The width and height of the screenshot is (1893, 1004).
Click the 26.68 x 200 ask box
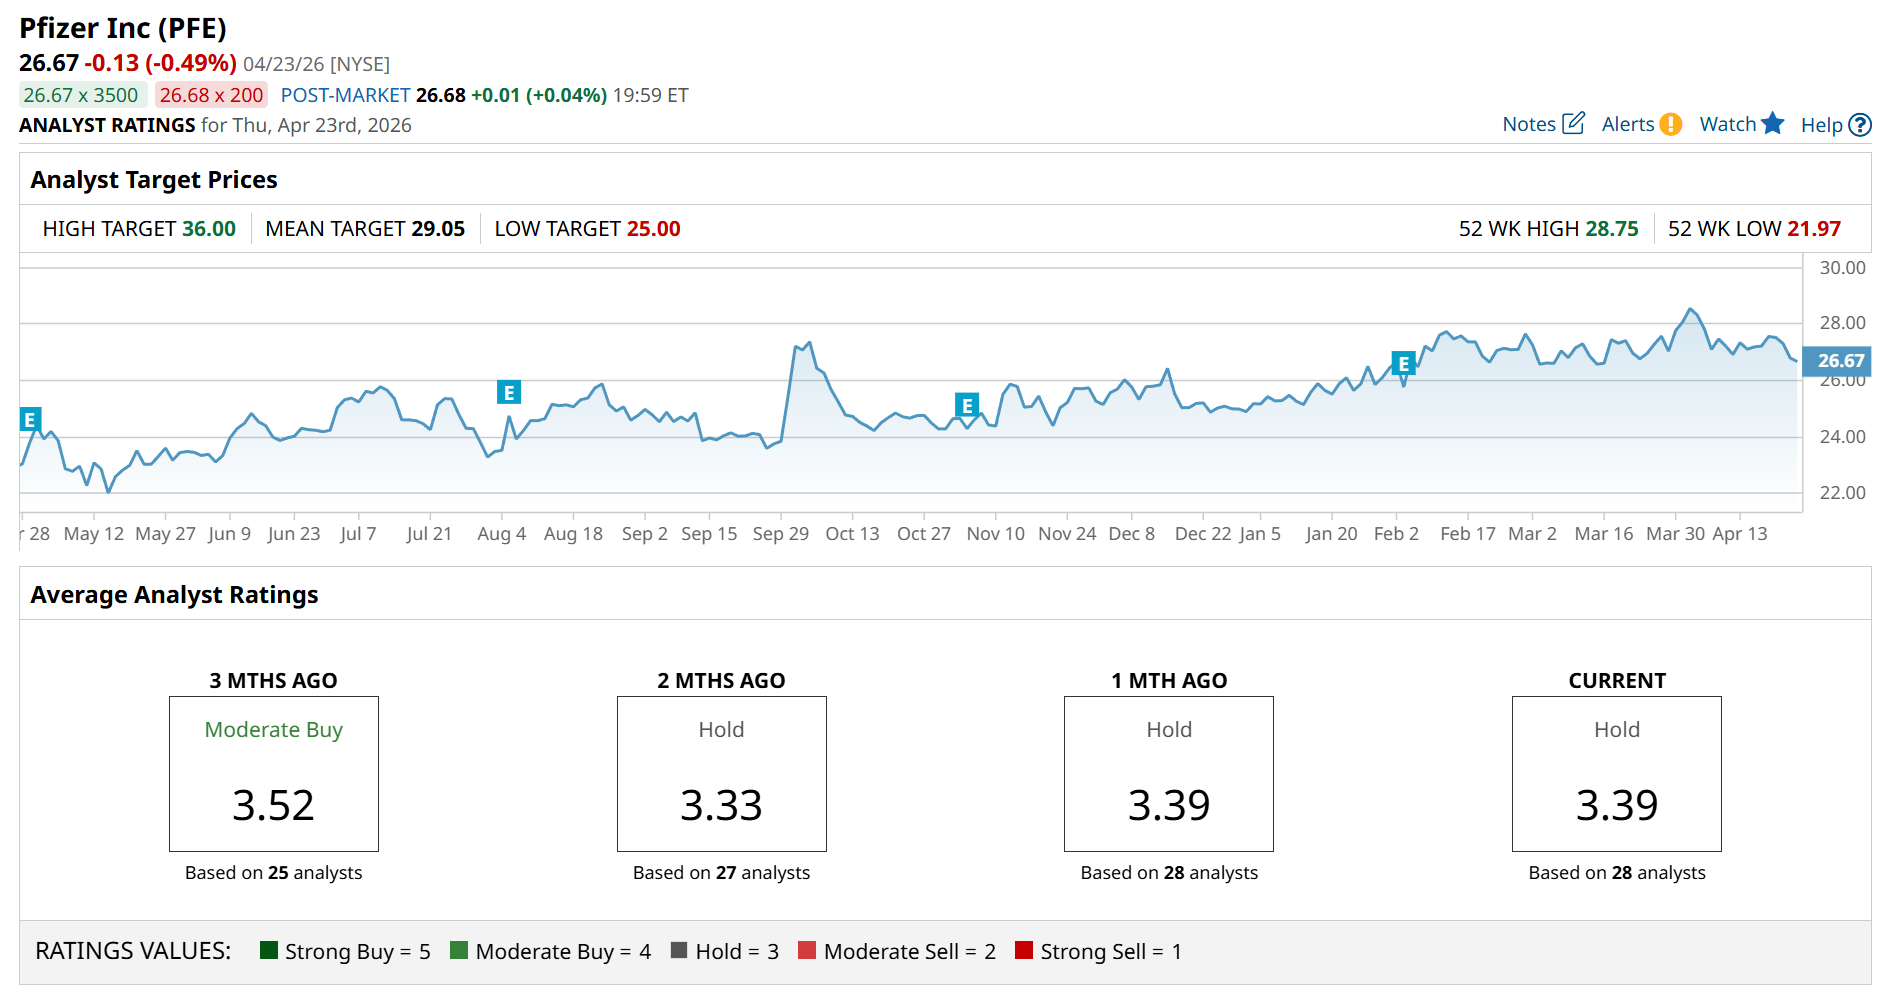(x=211, y=95)
